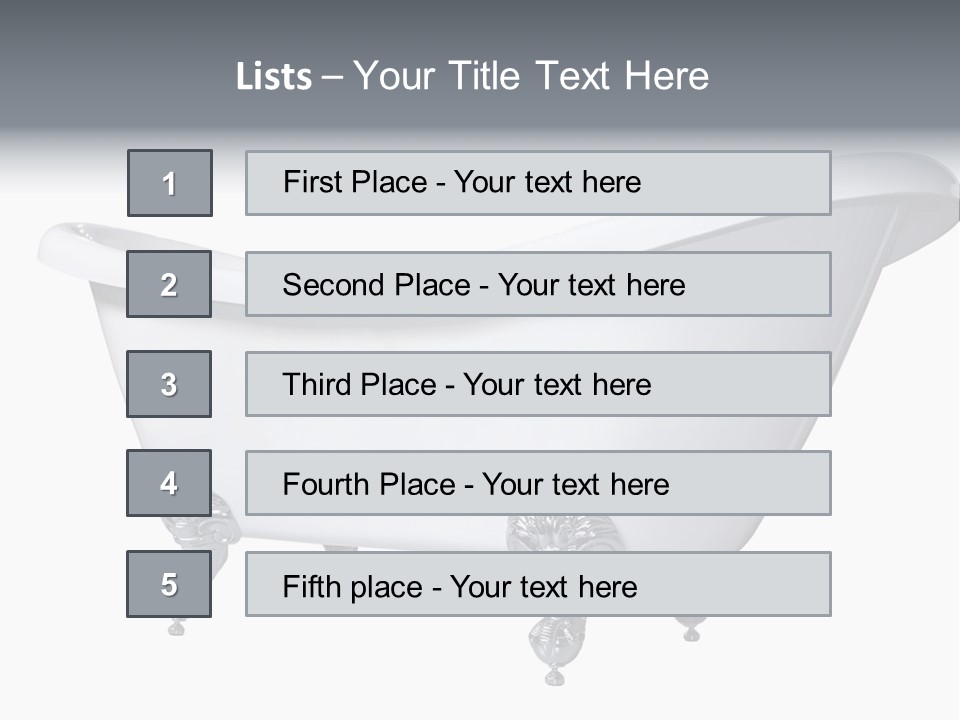The height and width of the screenshot is (720, 960).
Task: Select the "Second Place" text bar
Action: [x=538, y=284]
